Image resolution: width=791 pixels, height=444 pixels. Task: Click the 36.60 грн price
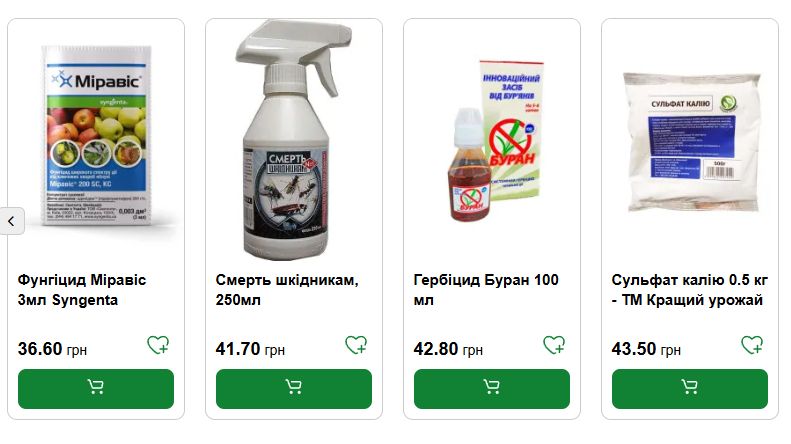click(52, 349)
